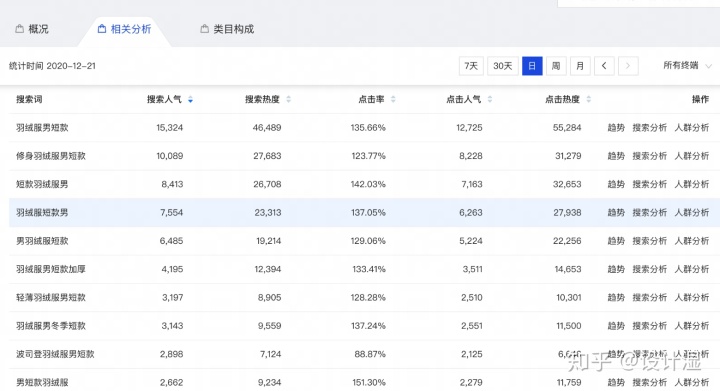Sort by 搜索热度 column

click(x=288, y=100)
